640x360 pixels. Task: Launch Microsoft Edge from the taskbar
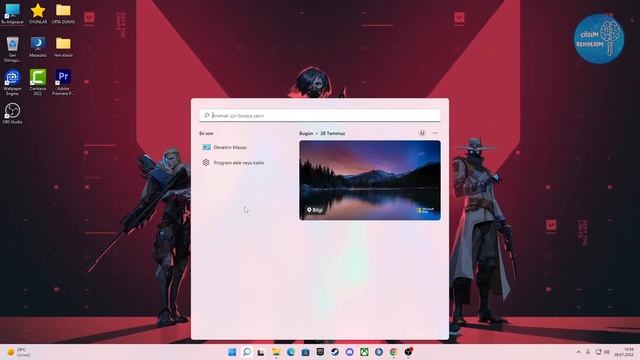(291, 352)
